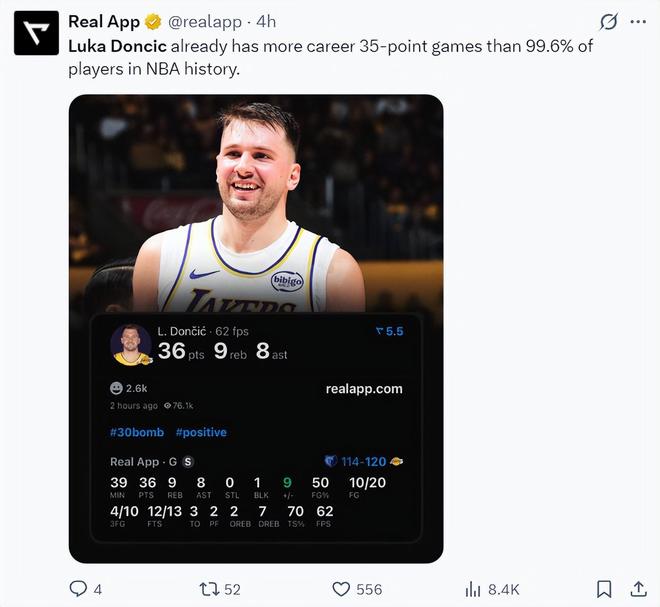Click the 114-120 score display

(x=364, y=461)
